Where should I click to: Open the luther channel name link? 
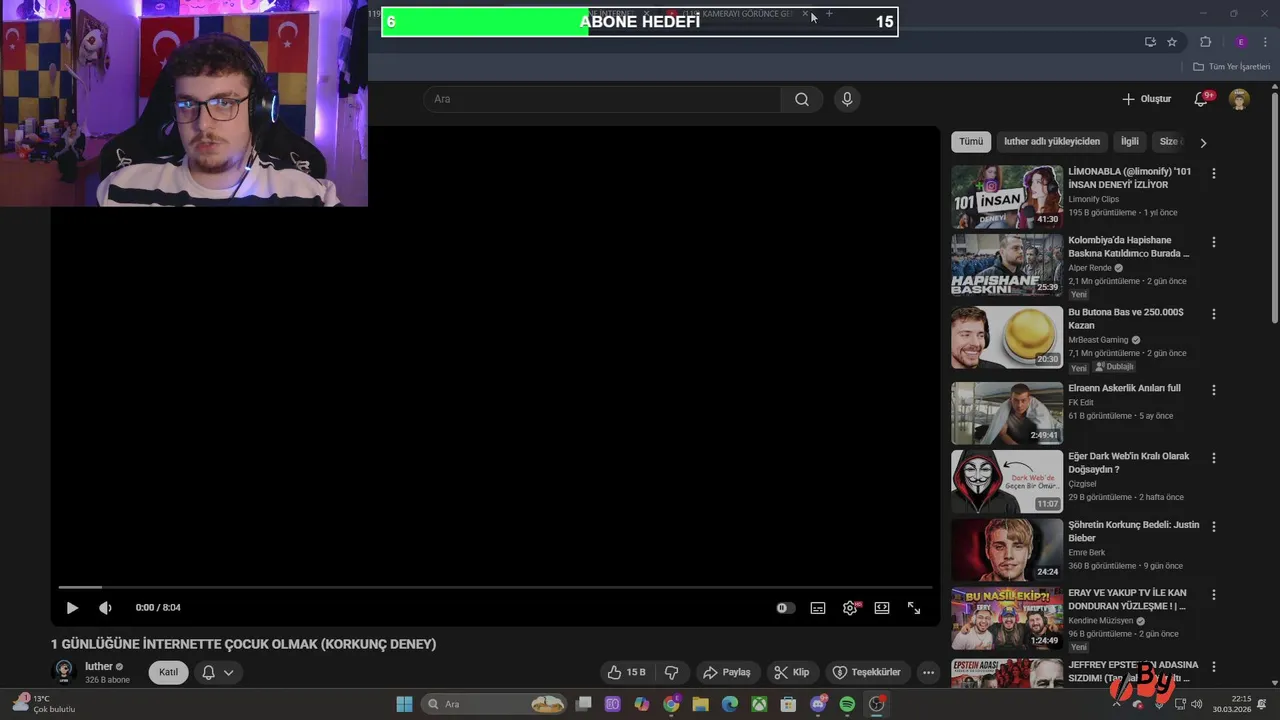pos(99,666)
